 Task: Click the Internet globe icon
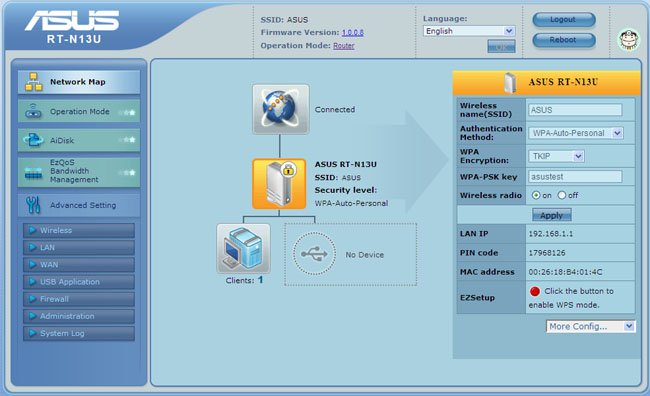tap(281, 109)
